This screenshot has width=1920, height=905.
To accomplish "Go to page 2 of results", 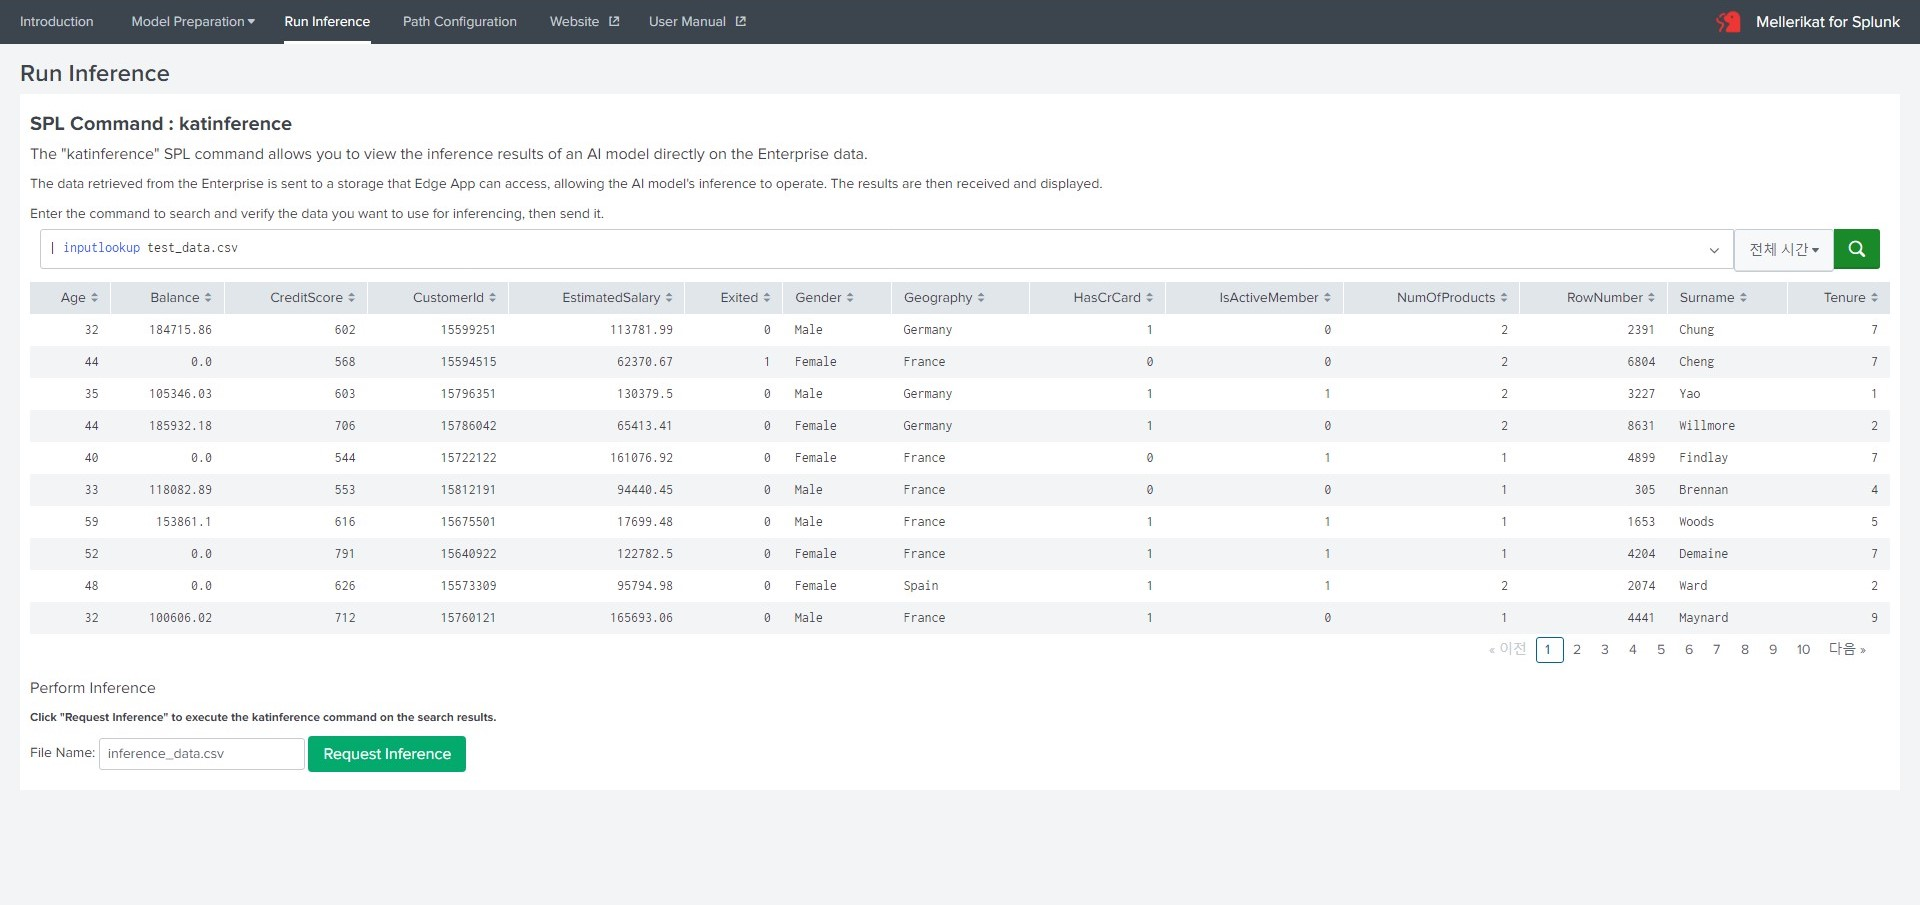I will tap(1577, 650).
